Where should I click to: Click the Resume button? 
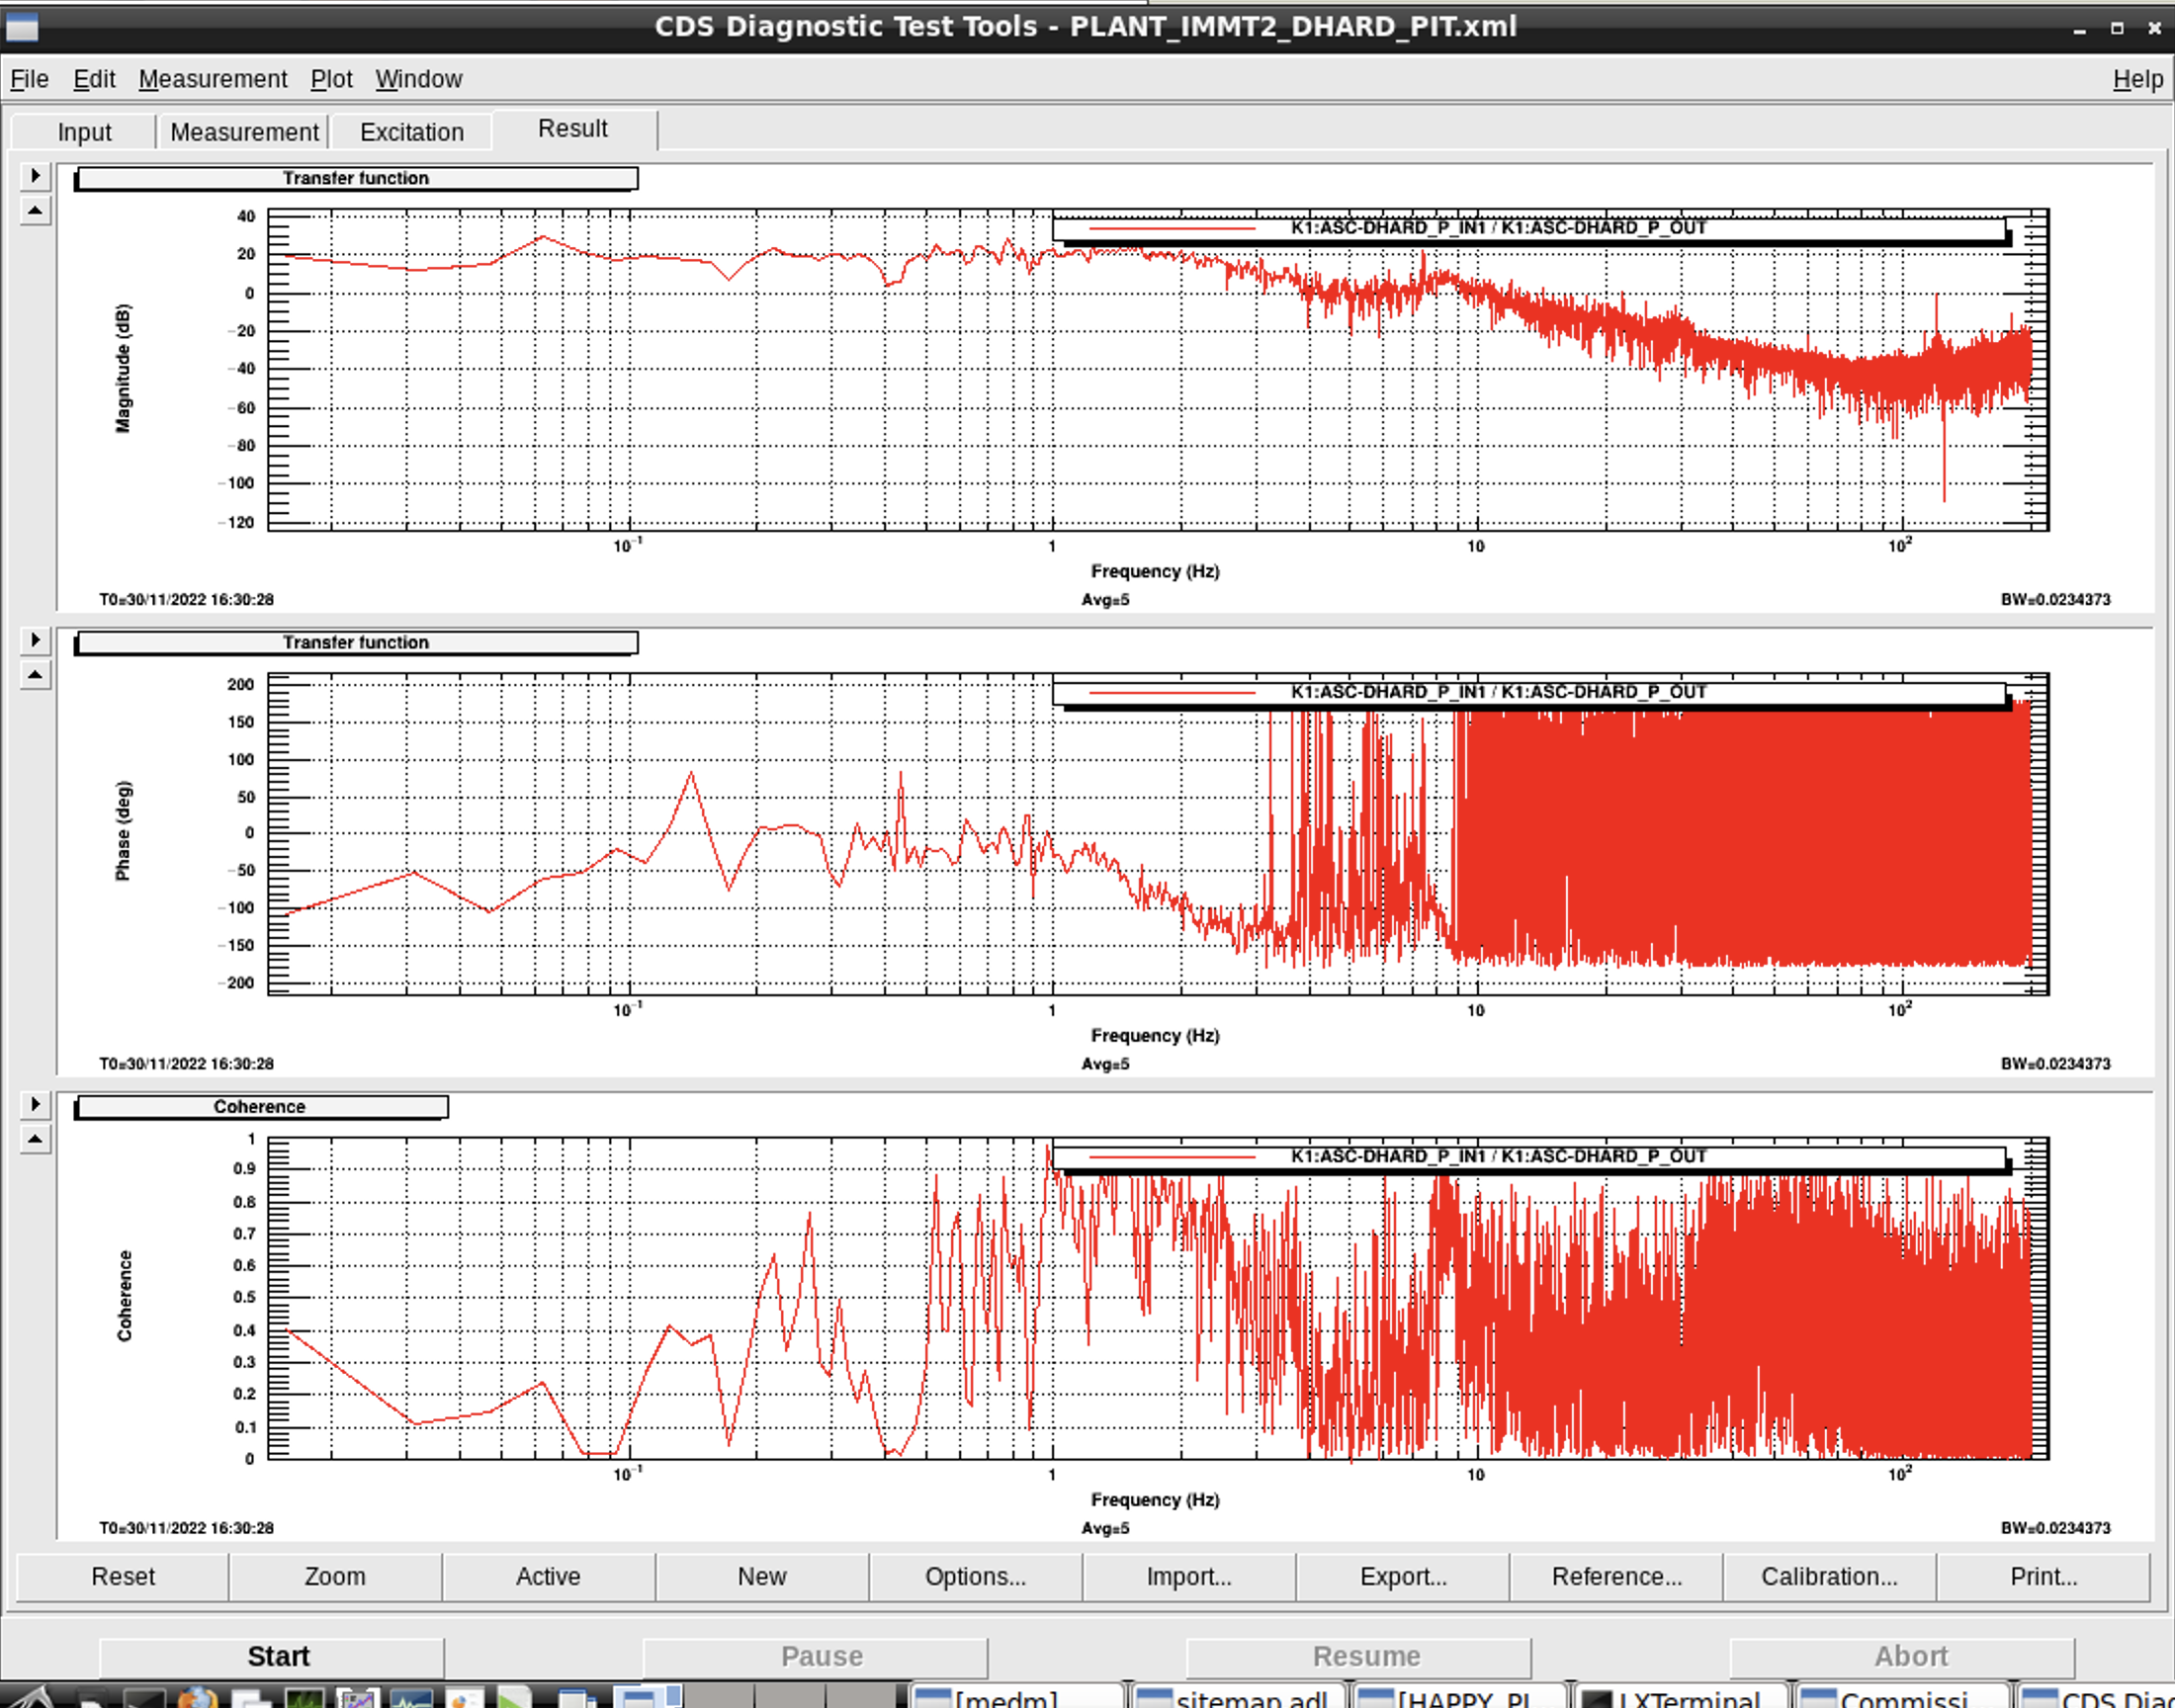click(1359, 1657)
